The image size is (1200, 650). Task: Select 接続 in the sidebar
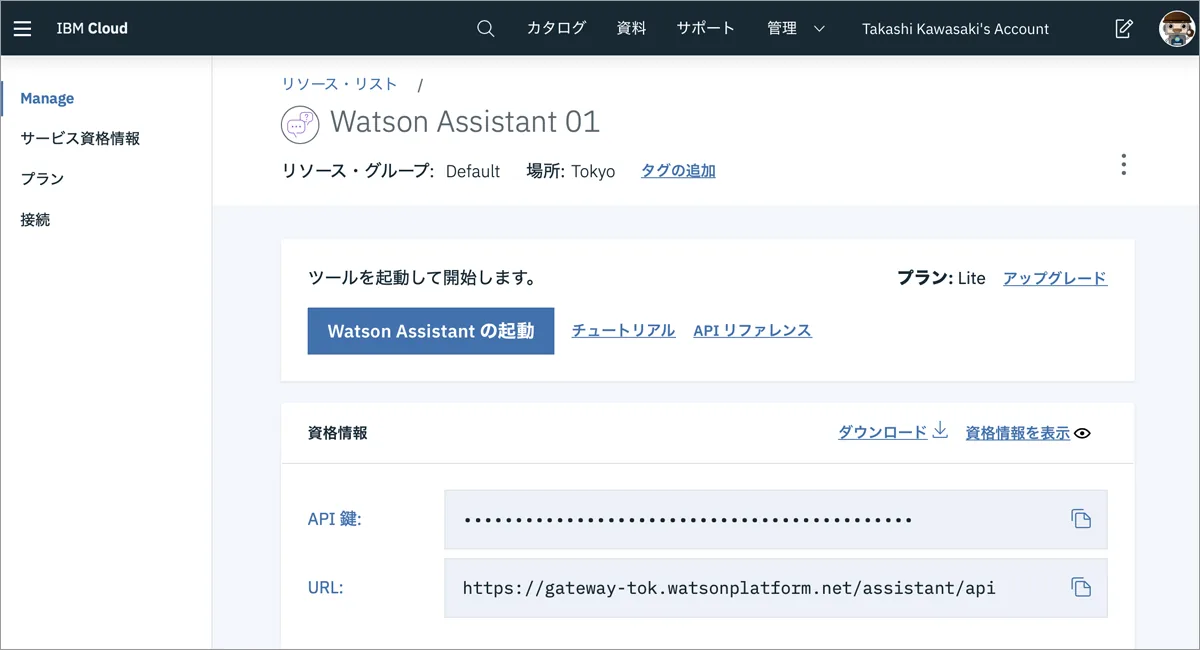click(35, 220)
